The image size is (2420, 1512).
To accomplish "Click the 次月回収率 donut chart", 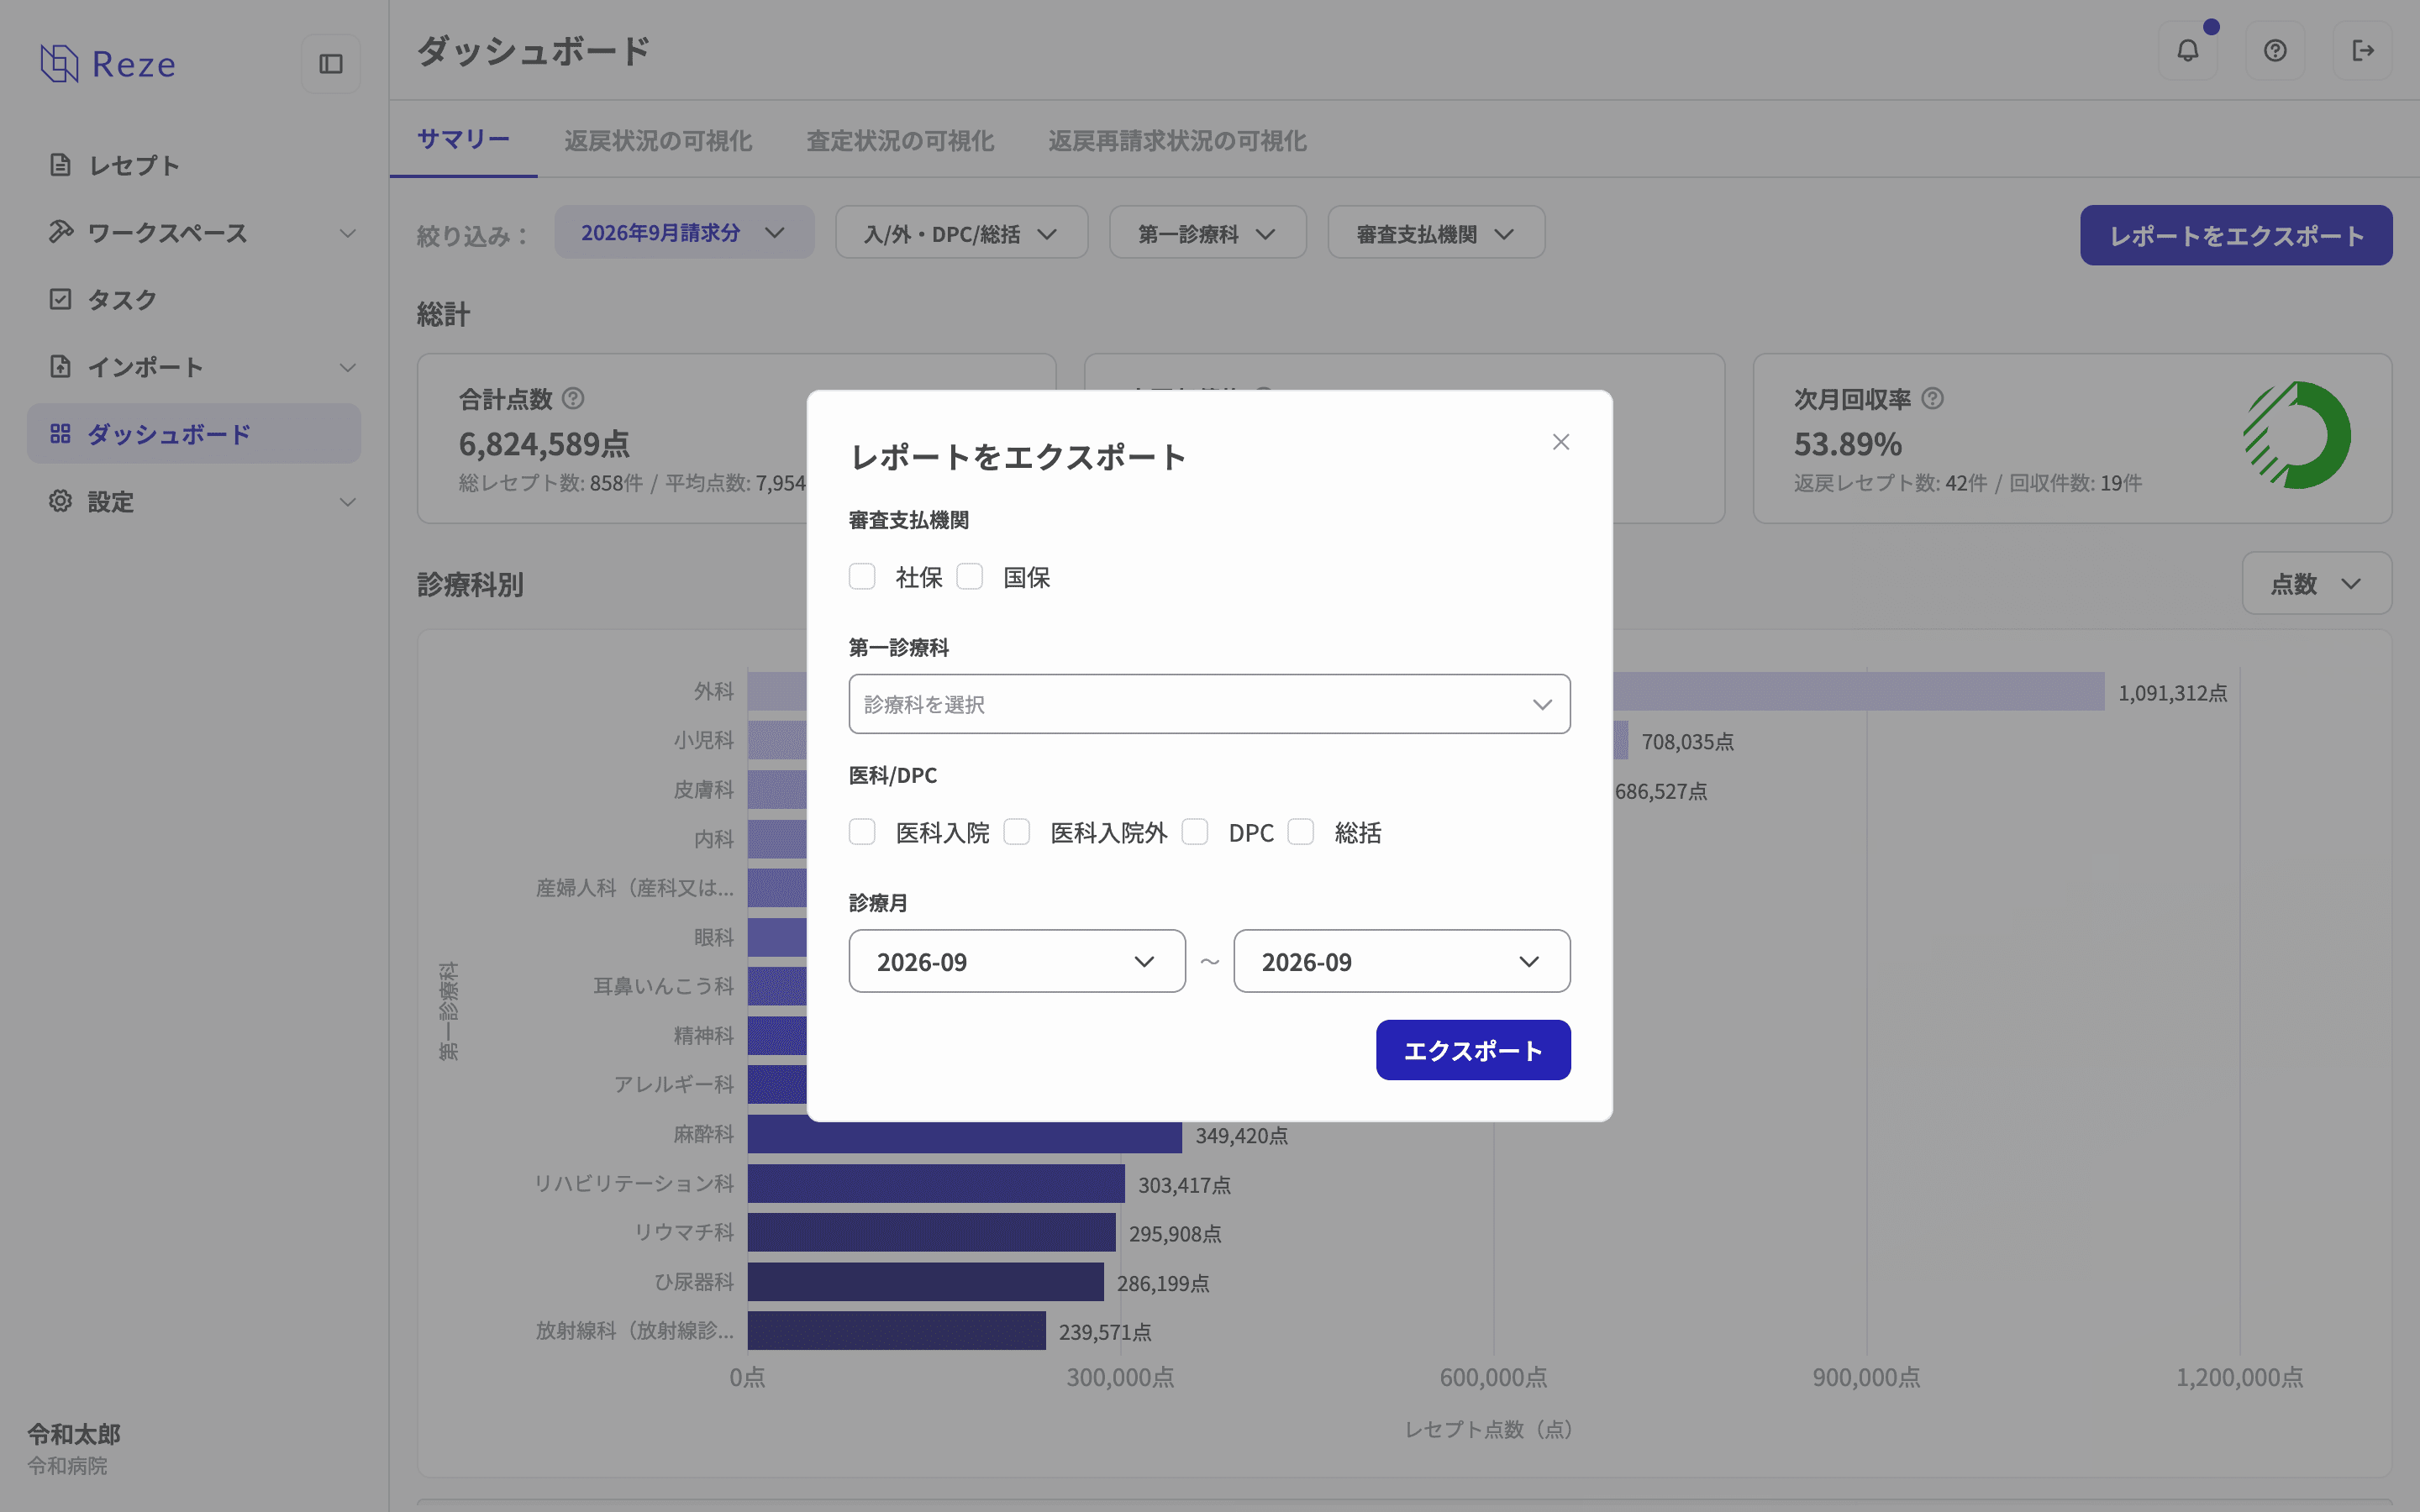I will click(2297, 436).
